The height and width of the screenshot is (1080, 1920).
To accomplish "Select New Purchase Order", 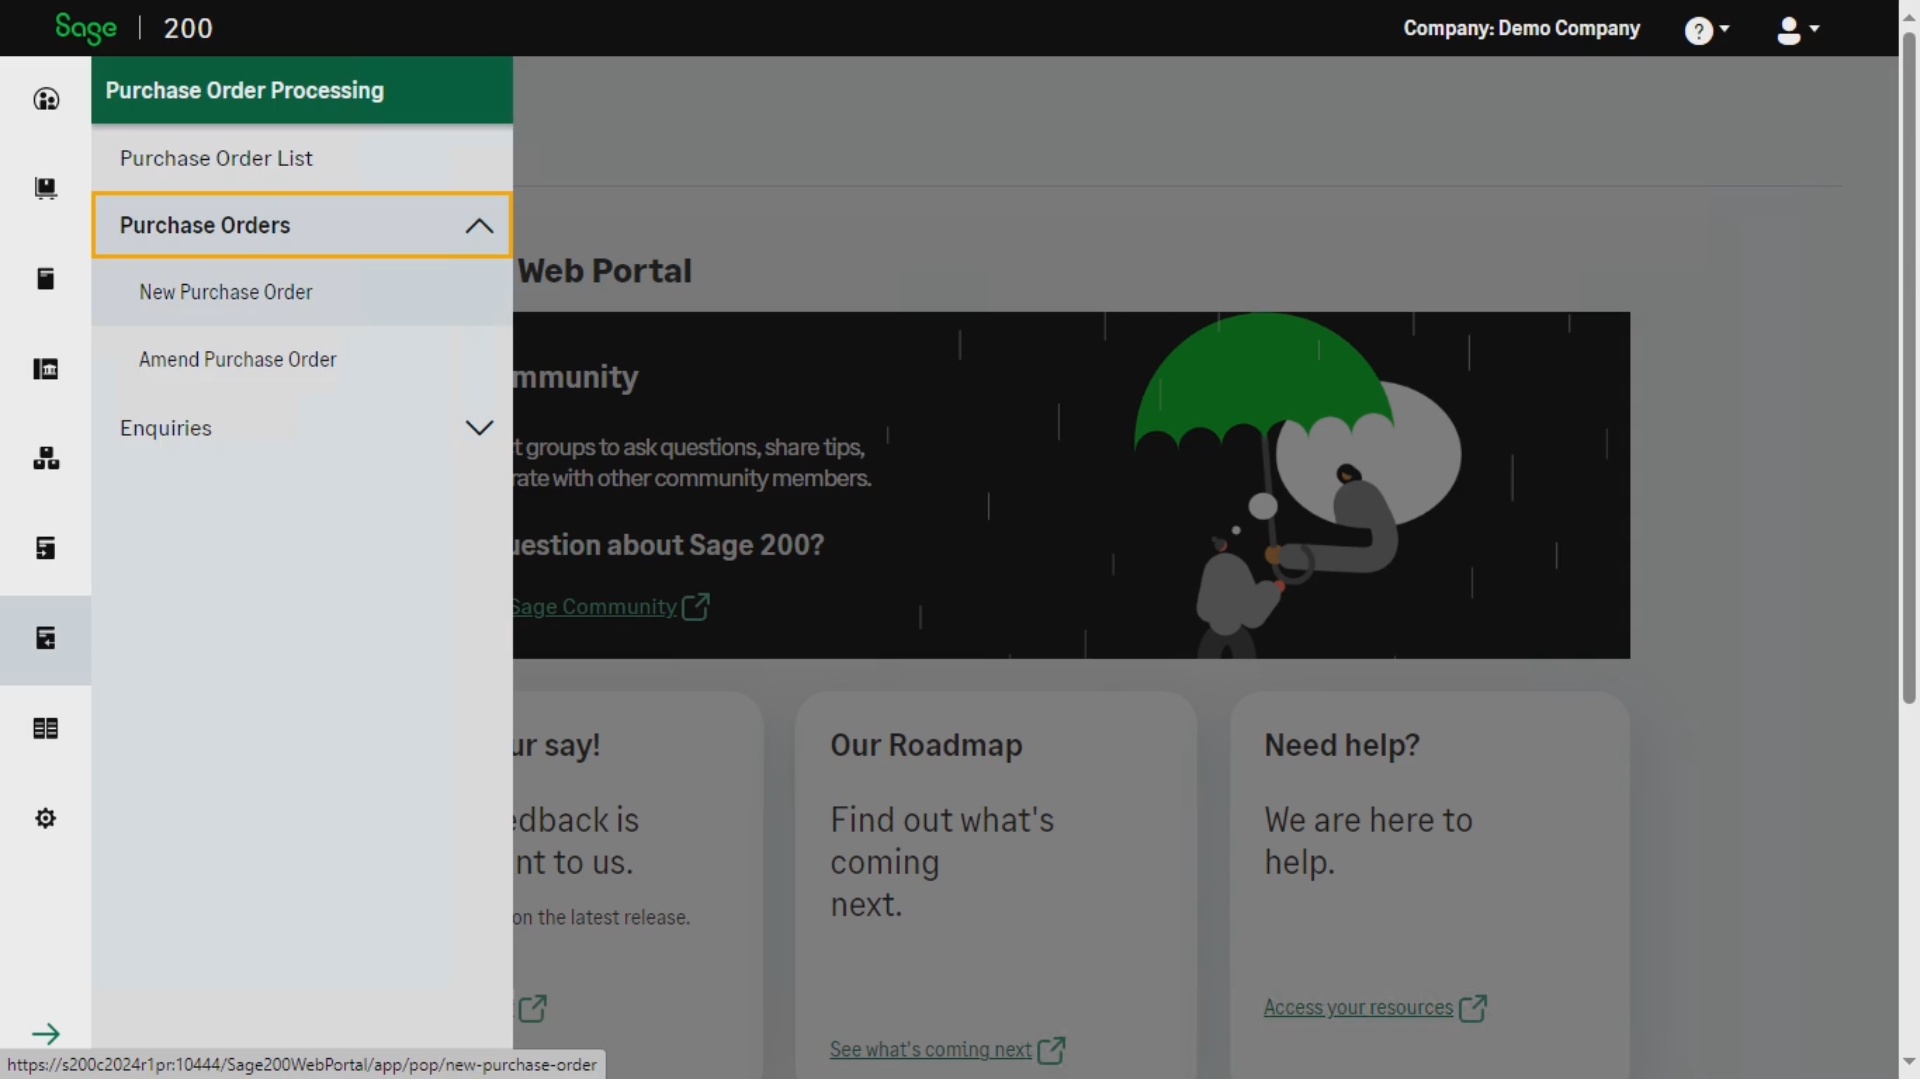I will (302, 292).
